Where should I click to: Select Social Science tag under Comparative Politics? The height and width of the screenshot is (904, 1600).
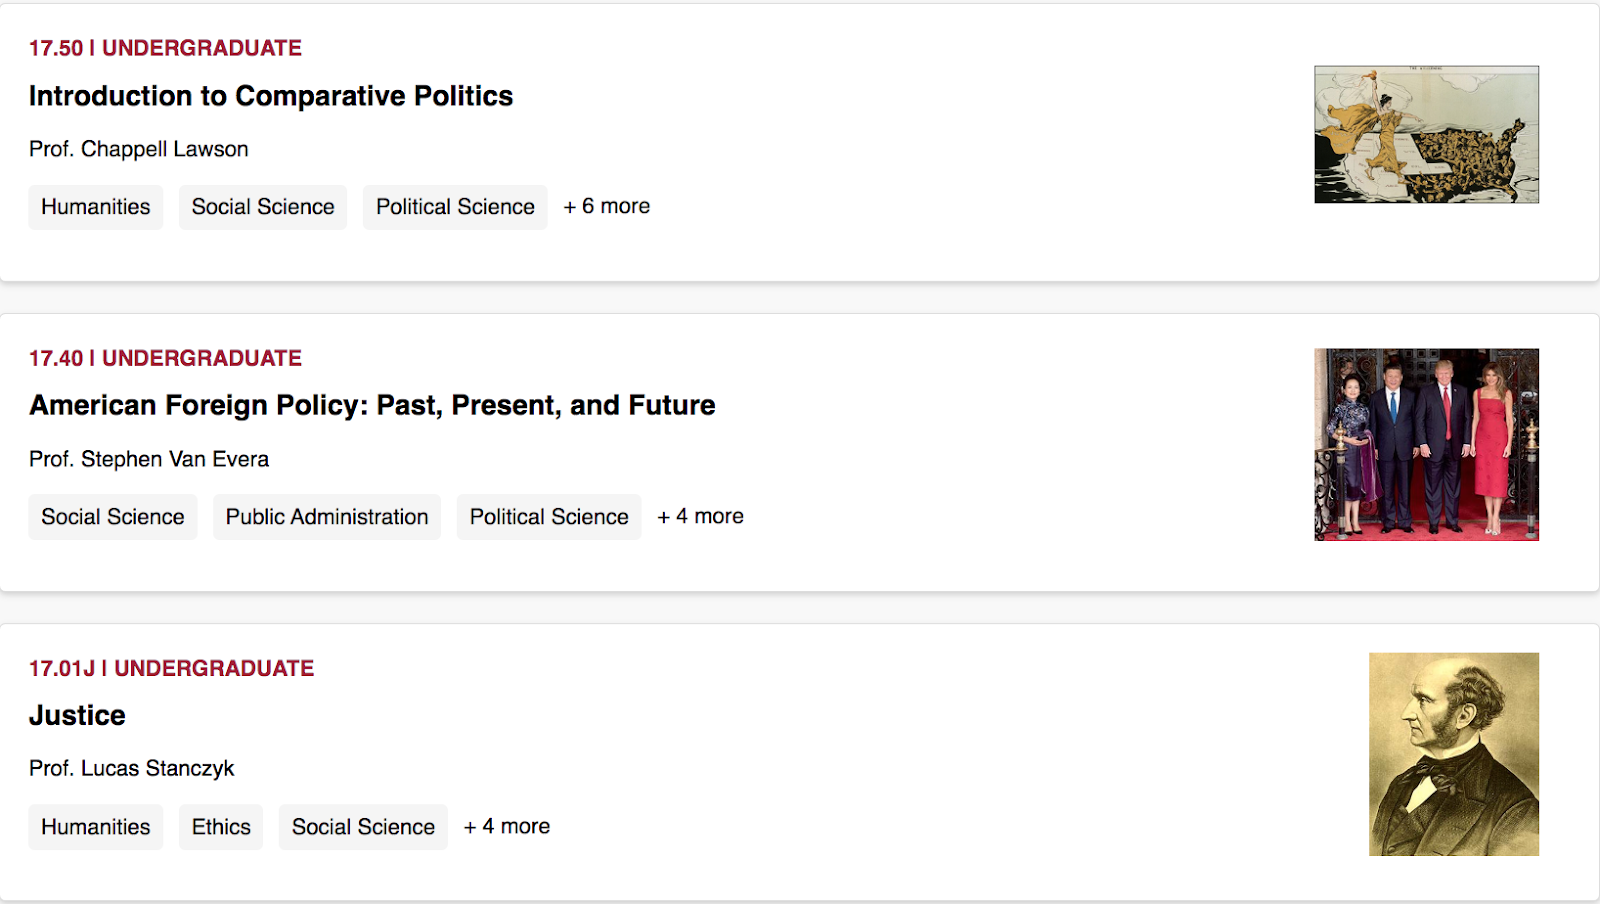click(263, 207)
